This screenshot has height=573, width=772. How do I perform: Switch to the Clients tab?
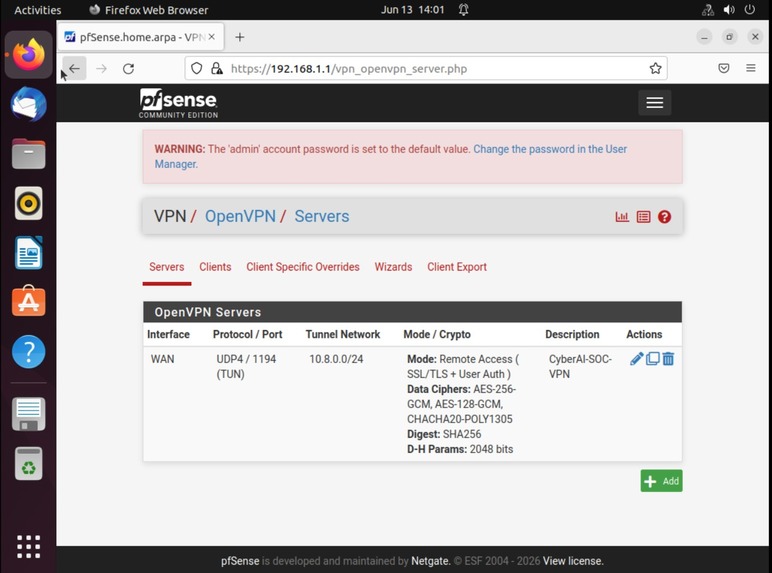tap(215, 267)
